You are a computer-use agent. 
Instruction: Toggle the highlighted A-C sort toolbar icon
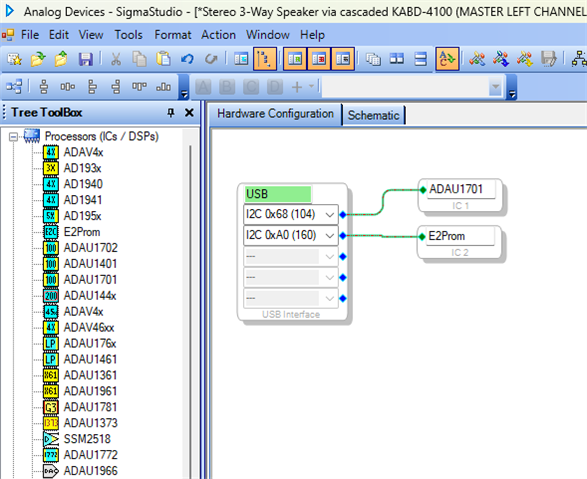click(447, 59)
